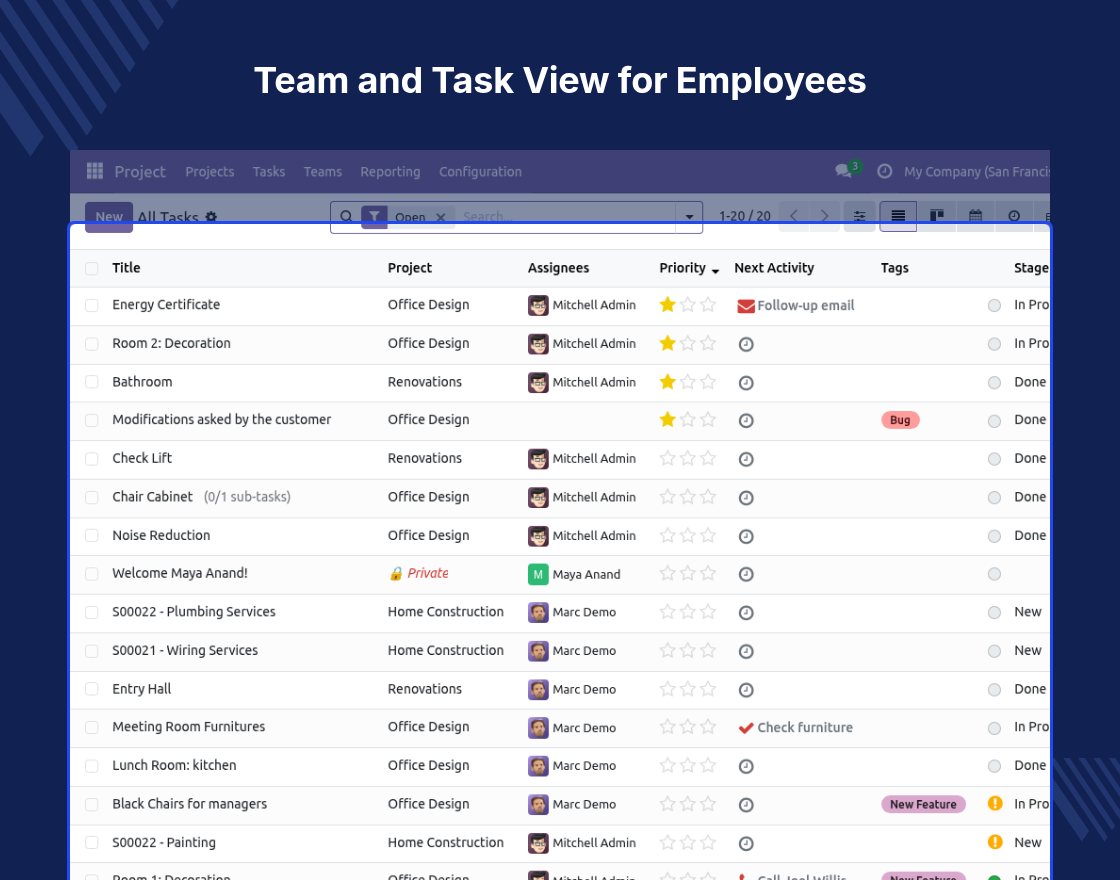Schedule activity clock on Welcome Maya Anand! row
This screenshot has height=880, width=1120.
point(746,574)
